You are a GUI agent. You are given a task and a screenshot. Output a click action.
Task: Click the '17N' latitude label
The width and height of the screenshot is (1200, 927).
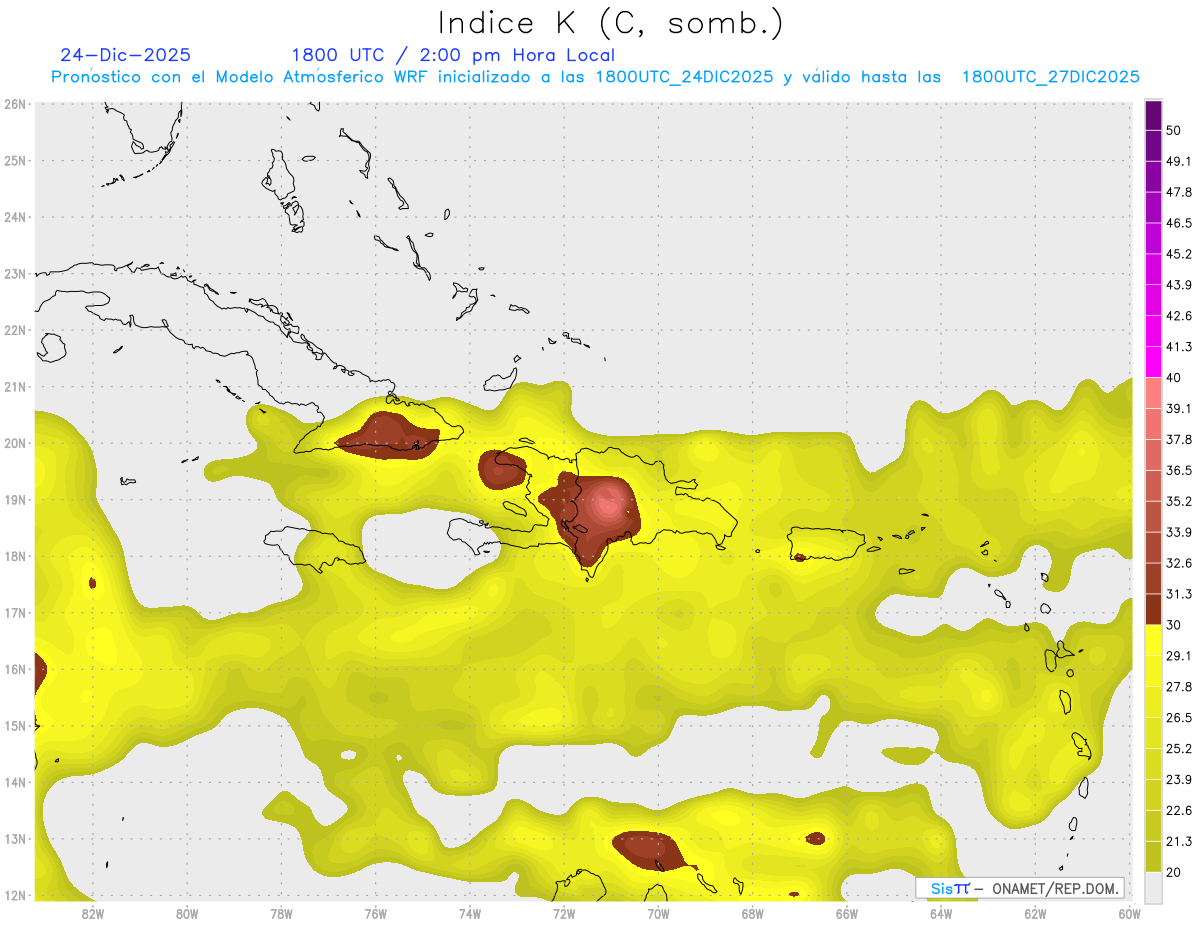coord(15,613)
